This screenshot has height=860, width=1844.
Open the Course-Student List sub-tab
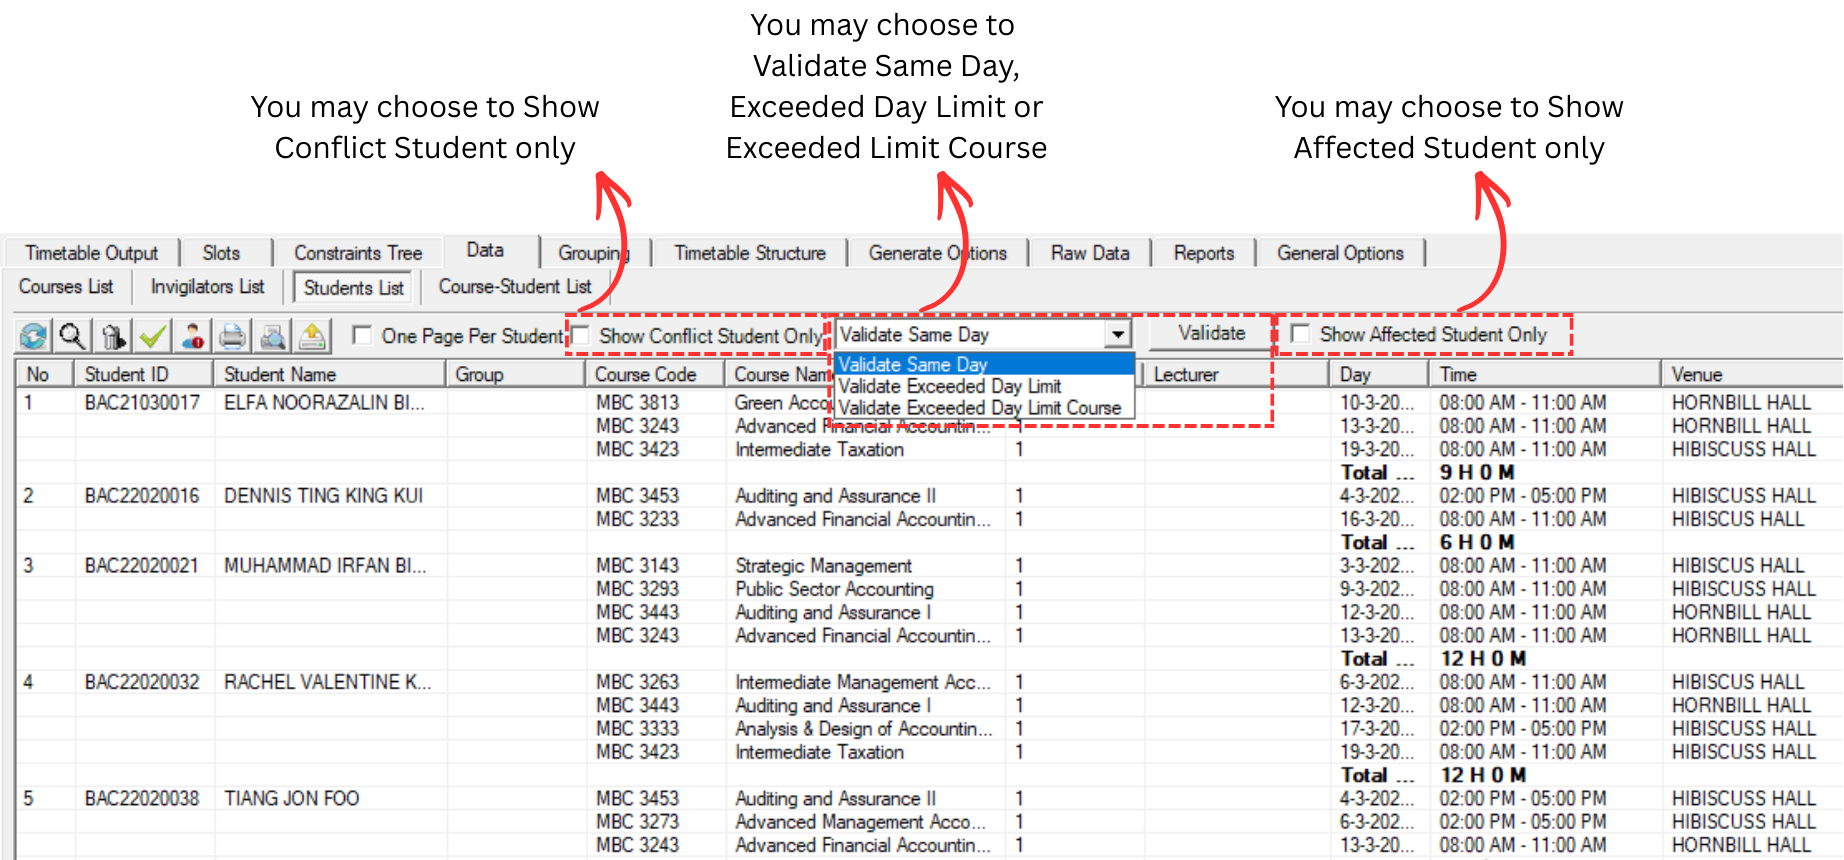515,286
